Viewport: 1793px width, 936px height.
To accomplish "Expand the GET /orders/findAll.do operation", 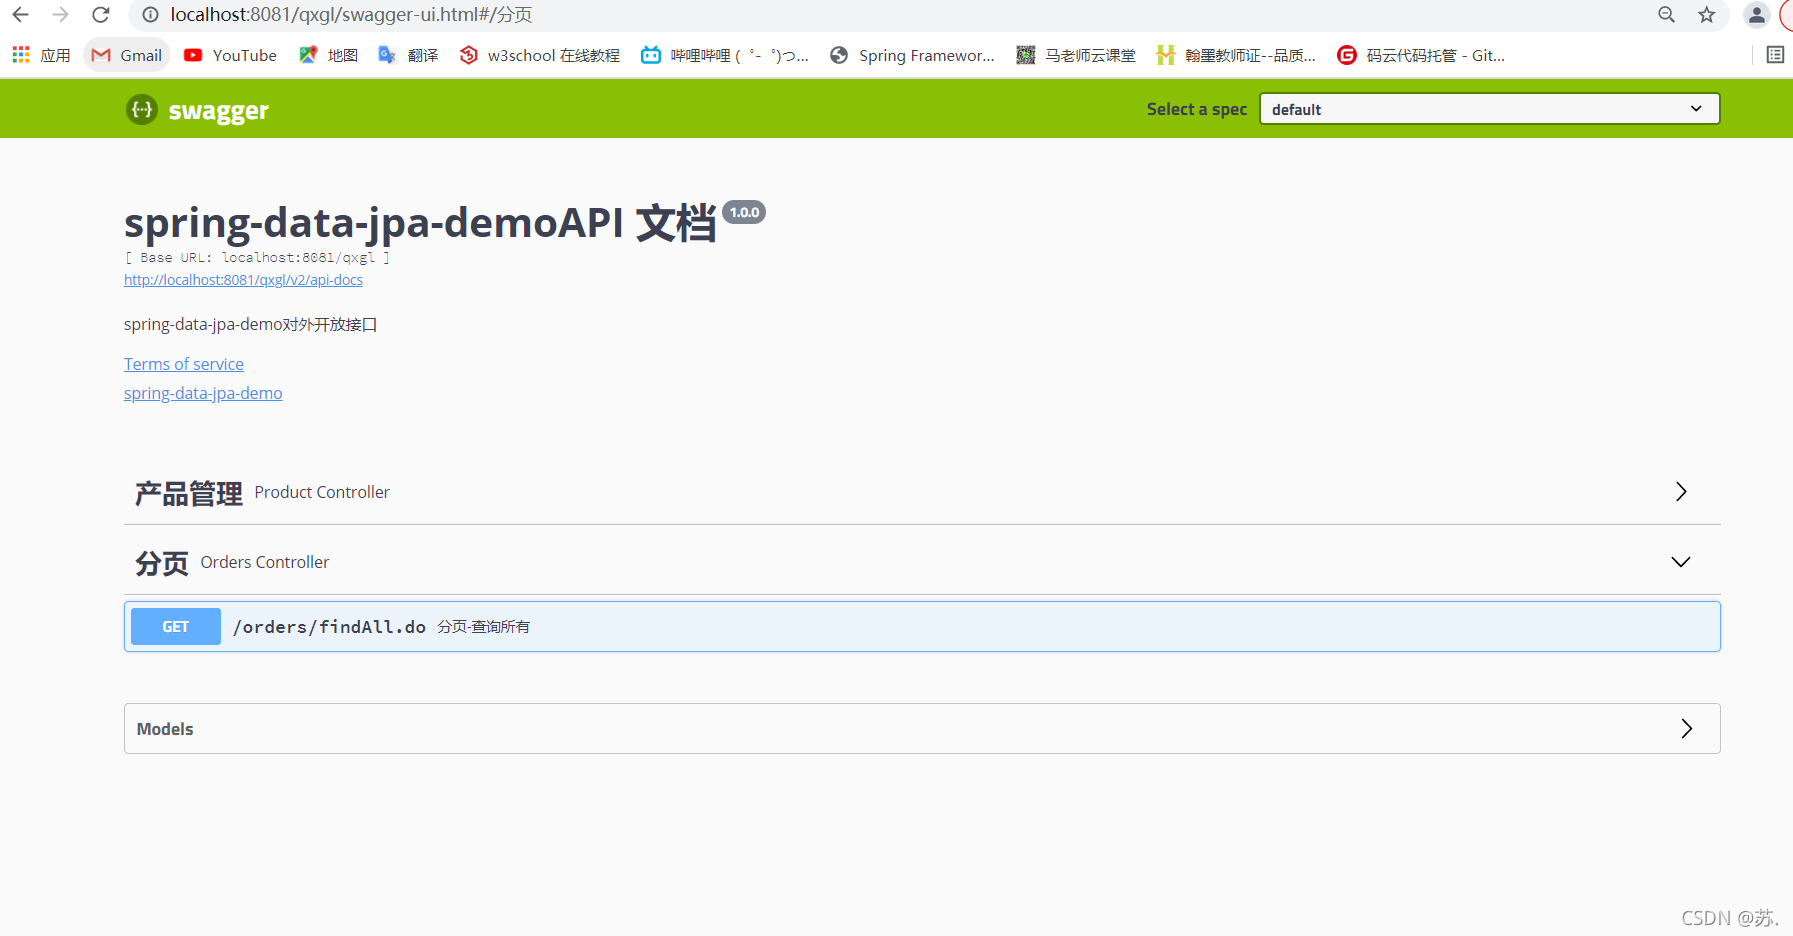I will (922, 626).
